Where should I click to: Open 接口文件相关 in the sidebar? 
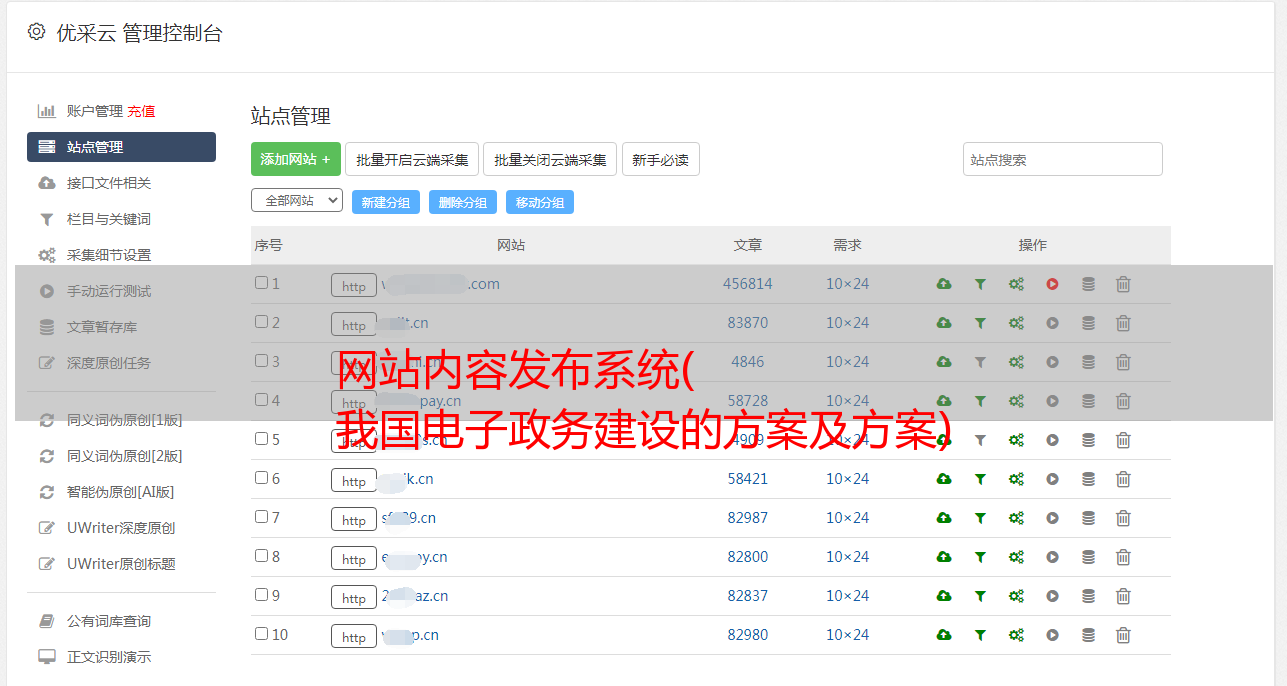pos(109,183)
